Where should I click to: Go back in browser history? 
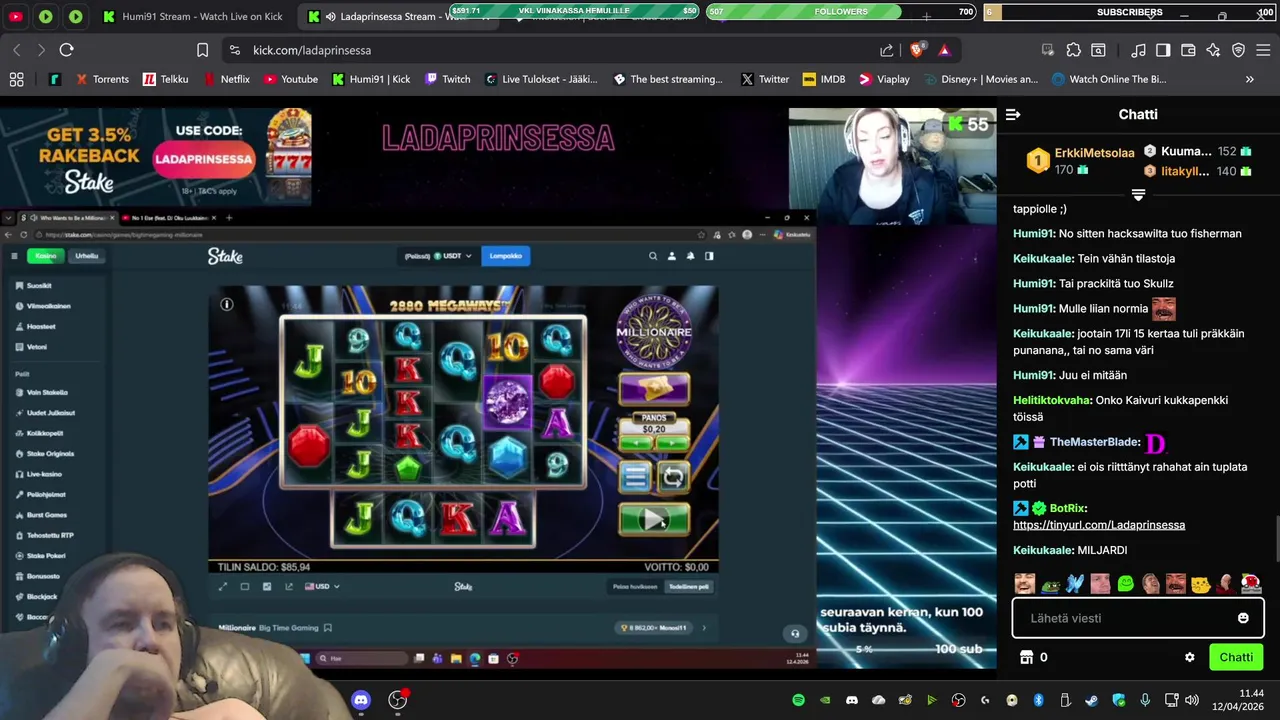[16, 50]
